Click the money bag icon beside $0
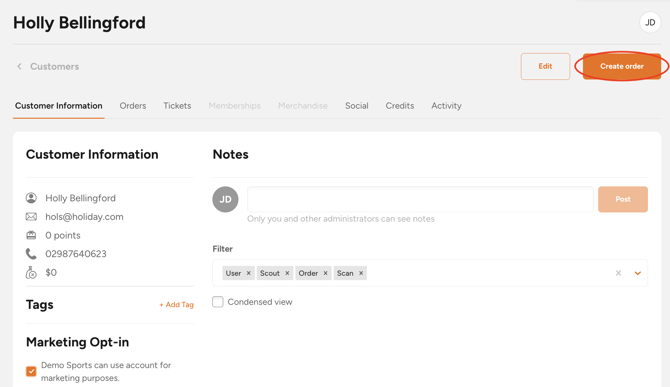This screenshot has height=387, width=670. coord(31,273)
